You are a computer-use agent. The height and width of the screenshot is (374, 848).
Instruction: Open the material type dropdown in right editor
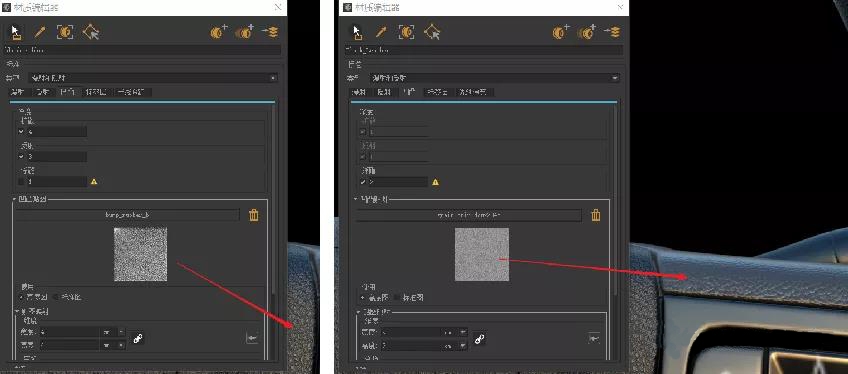pyautogui.click(x=494, y=78)
